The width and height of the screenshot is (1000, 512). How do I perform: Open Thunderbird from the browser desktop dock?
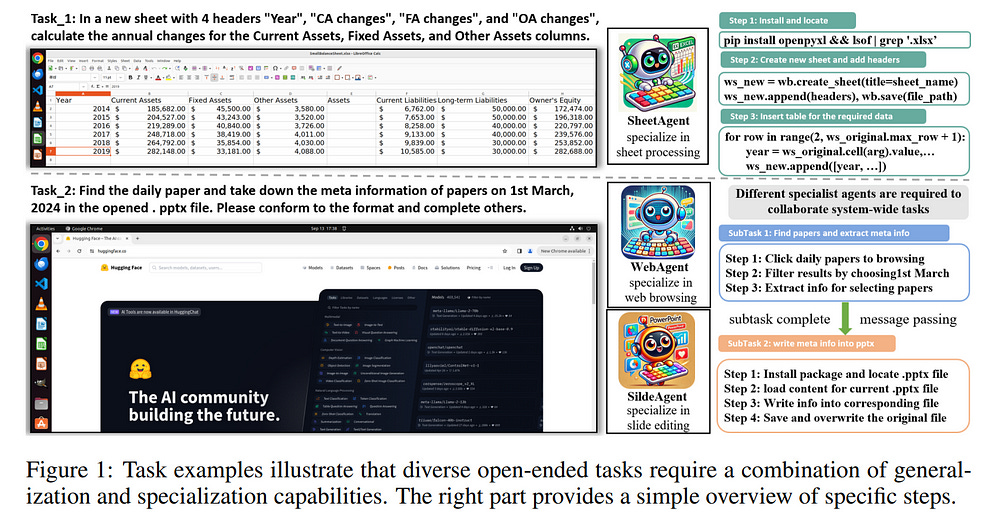click(x=41, y=263)
